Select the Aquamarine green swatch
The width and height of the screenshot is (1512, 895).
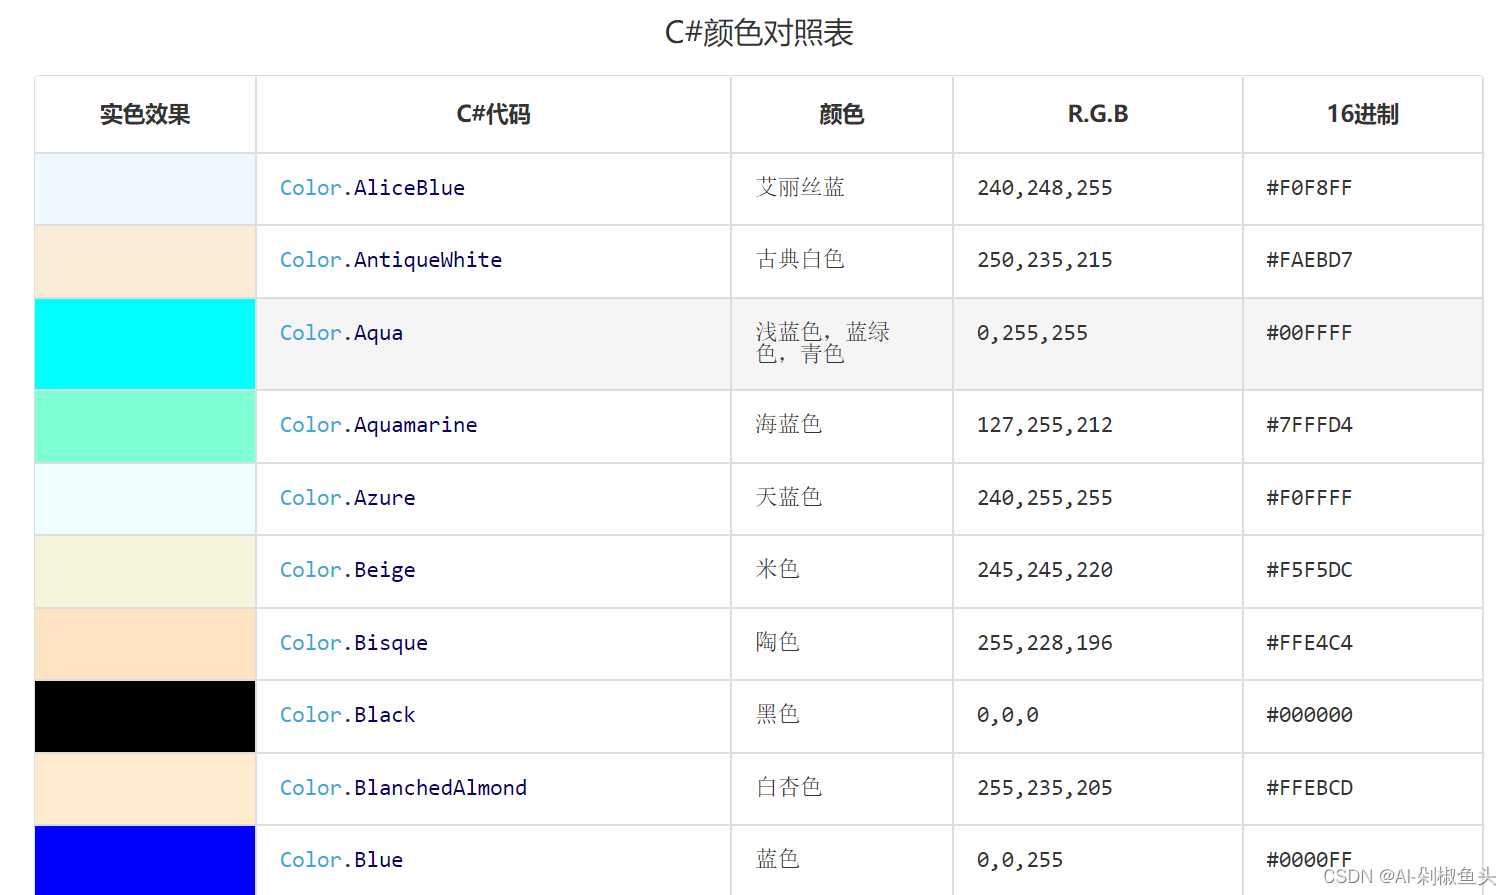tap(144, 425)
